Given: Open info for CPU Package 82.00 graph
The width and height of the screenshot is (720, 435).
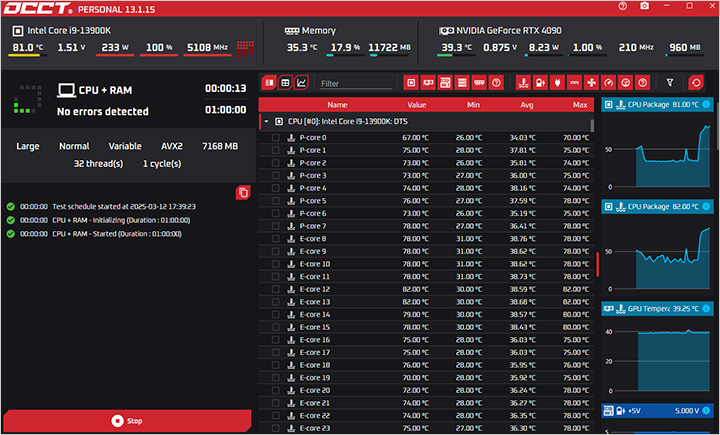Looking at the screenshot, I should pyautogui.click(x=706, y=207).
